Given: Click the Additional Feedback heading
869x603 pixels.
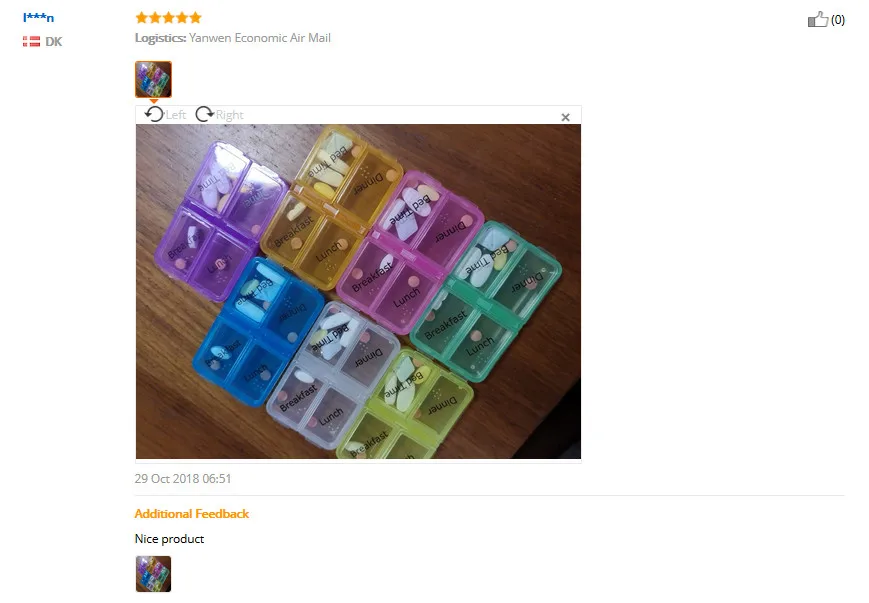Looking at the screenshot, I should (192, 514).
